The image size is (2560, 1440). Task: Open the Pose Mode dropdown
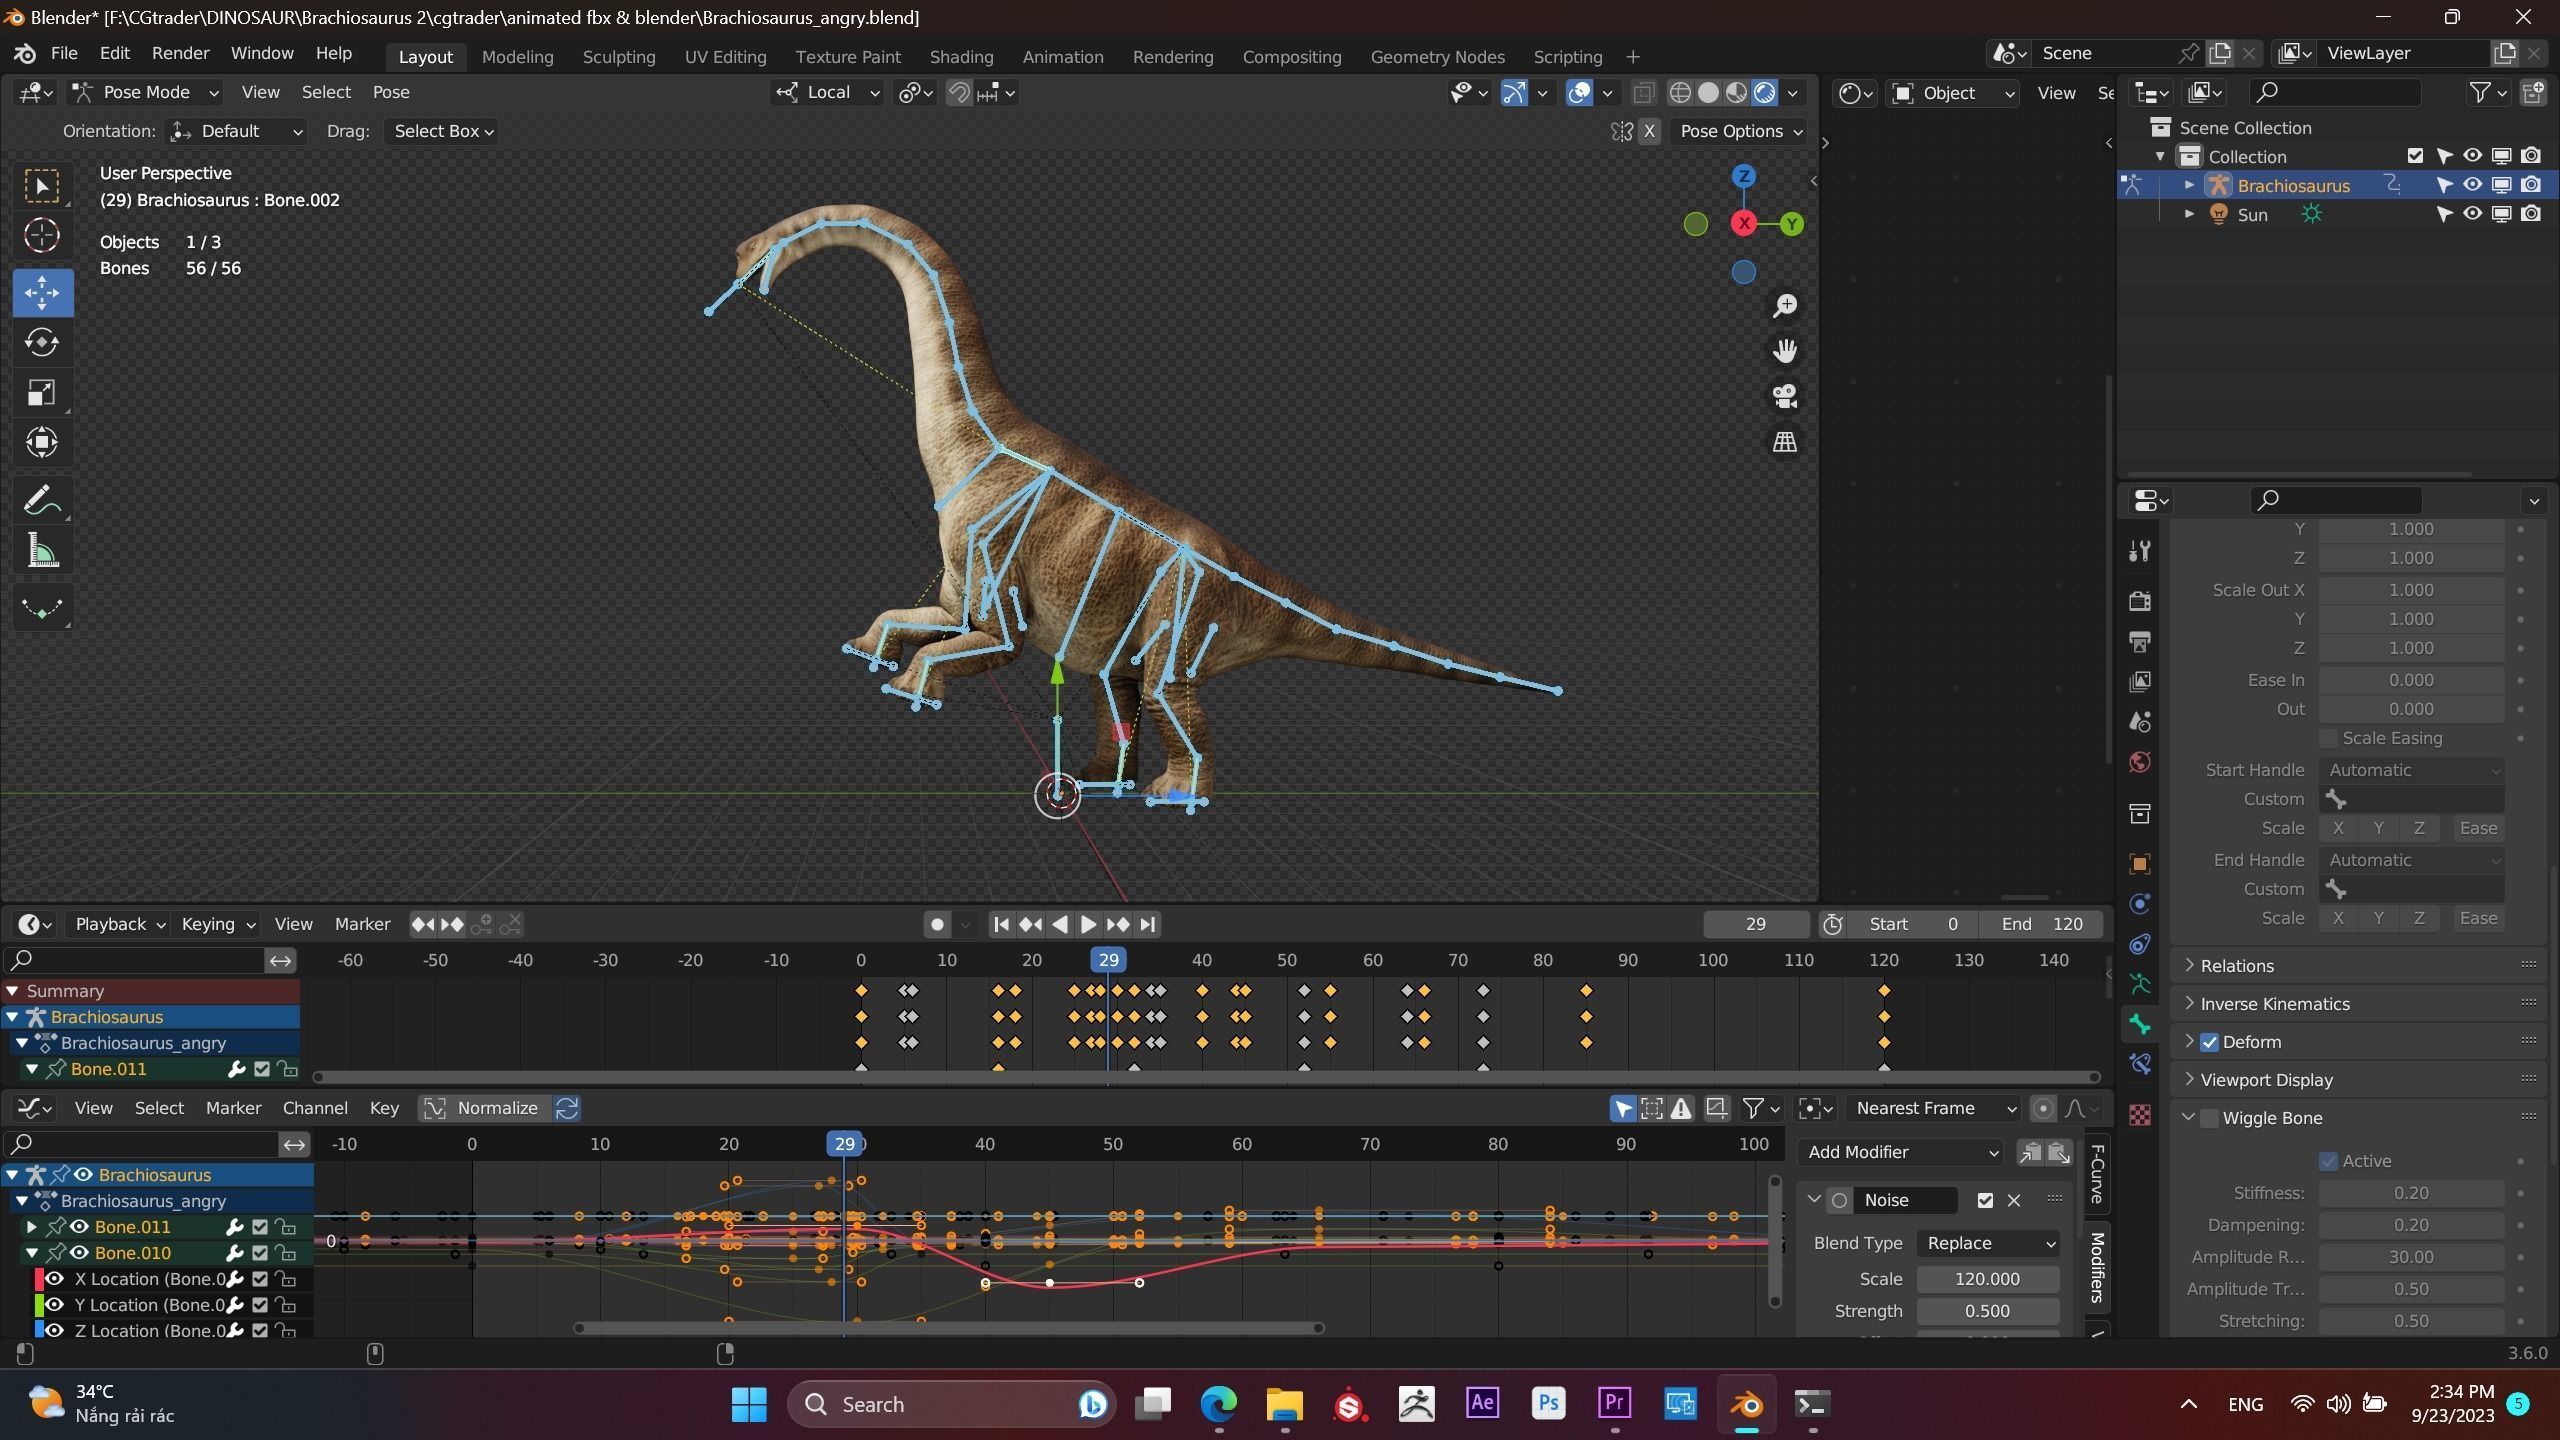coord(146,92)
